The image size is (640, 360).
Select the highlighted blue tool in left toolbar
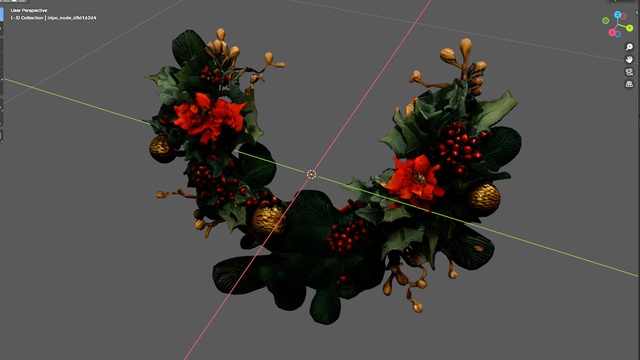click(2, 14)
